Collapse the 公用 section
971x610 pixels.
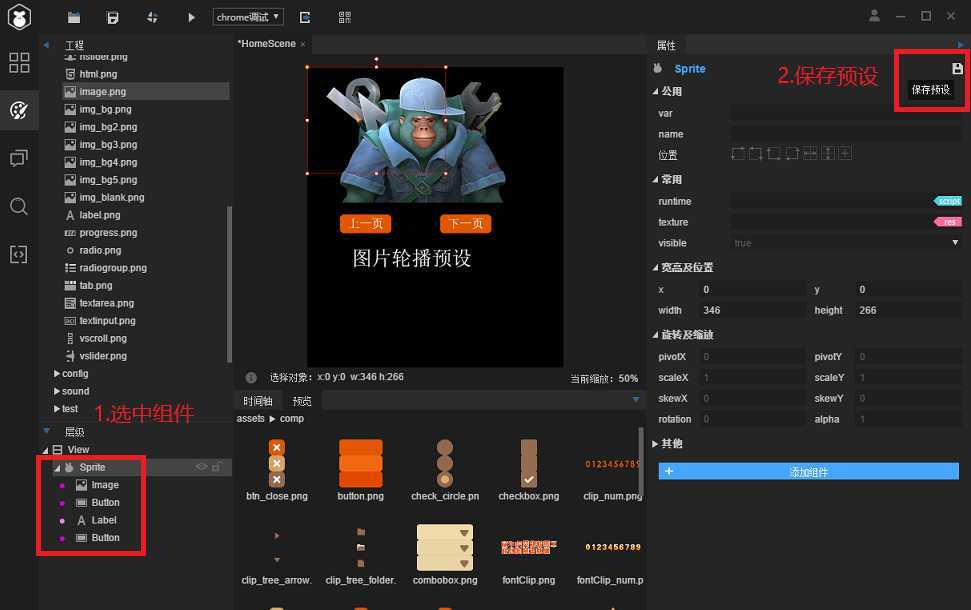click(655, 91)
